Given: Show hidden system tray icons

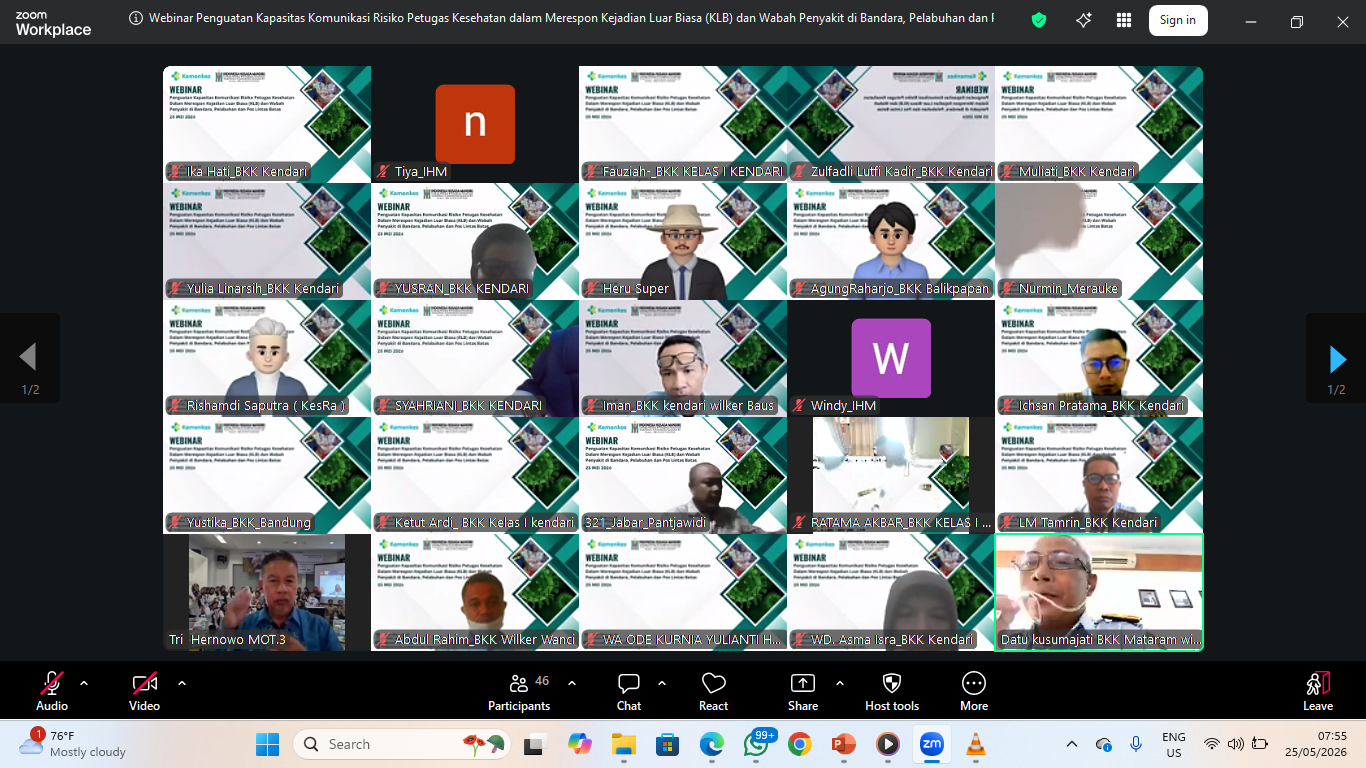Looking at the screenshot, I should [1072, 744].
